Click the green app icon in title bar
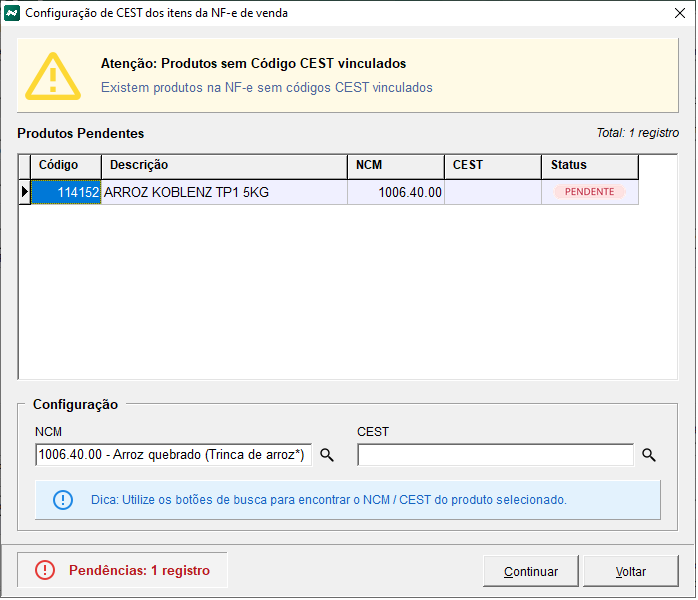Image resolution: width=698 pixels, height=600 pixels. [12, 13]
